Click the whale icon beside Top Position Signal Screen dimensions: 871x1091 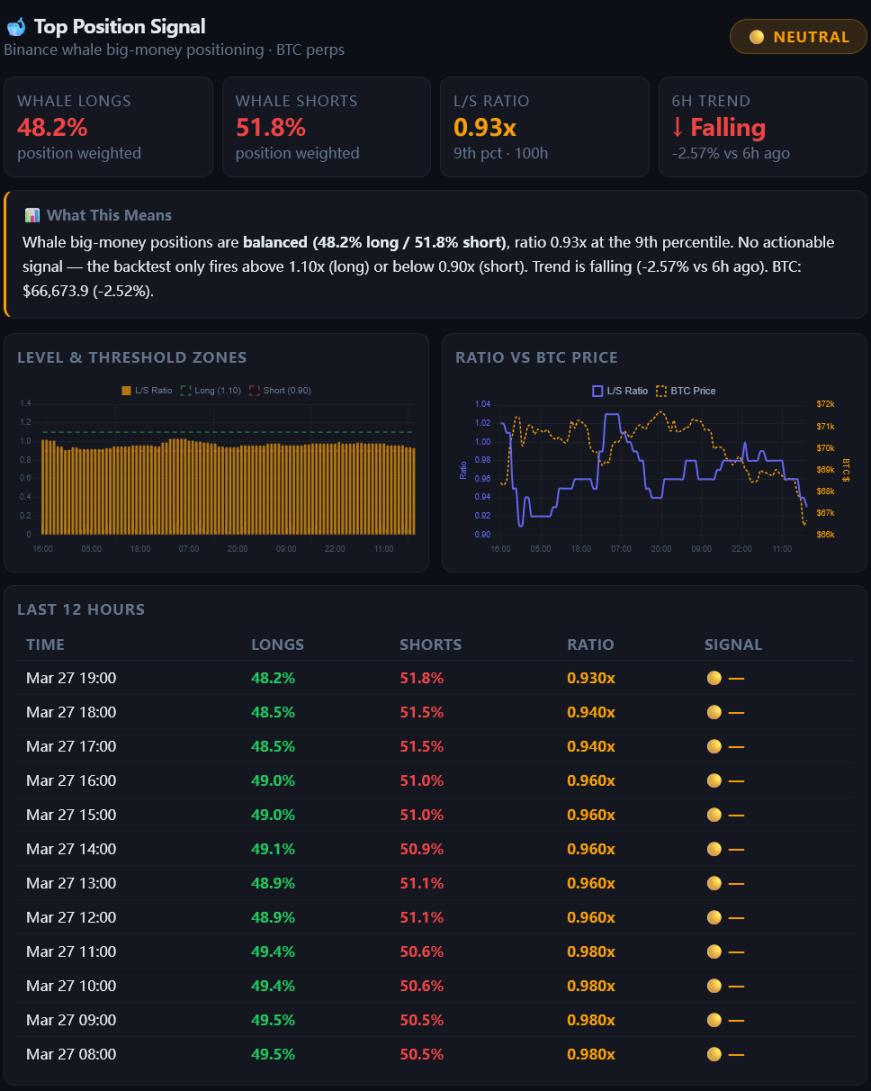pyautogui.click(x=16, y=27)
